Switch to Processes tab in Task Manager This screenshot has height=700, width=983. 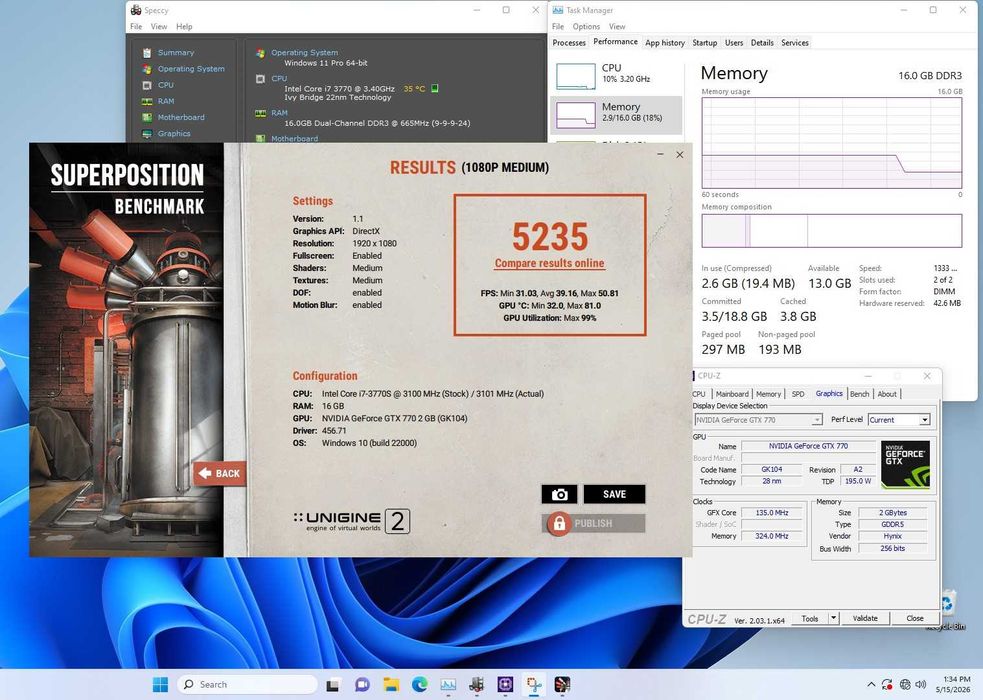point(569,43)
